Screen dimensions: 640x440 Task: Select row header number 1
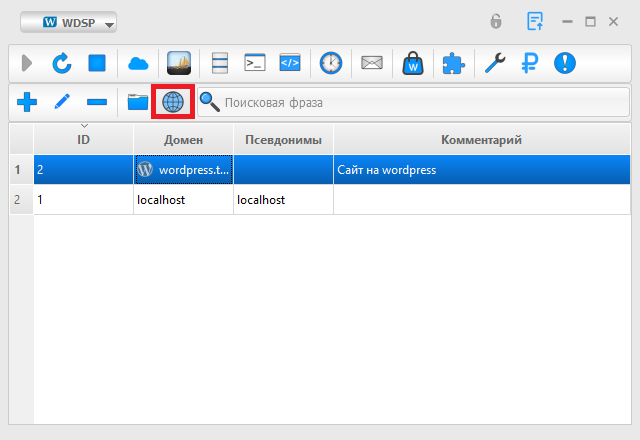tap(22, 169)
